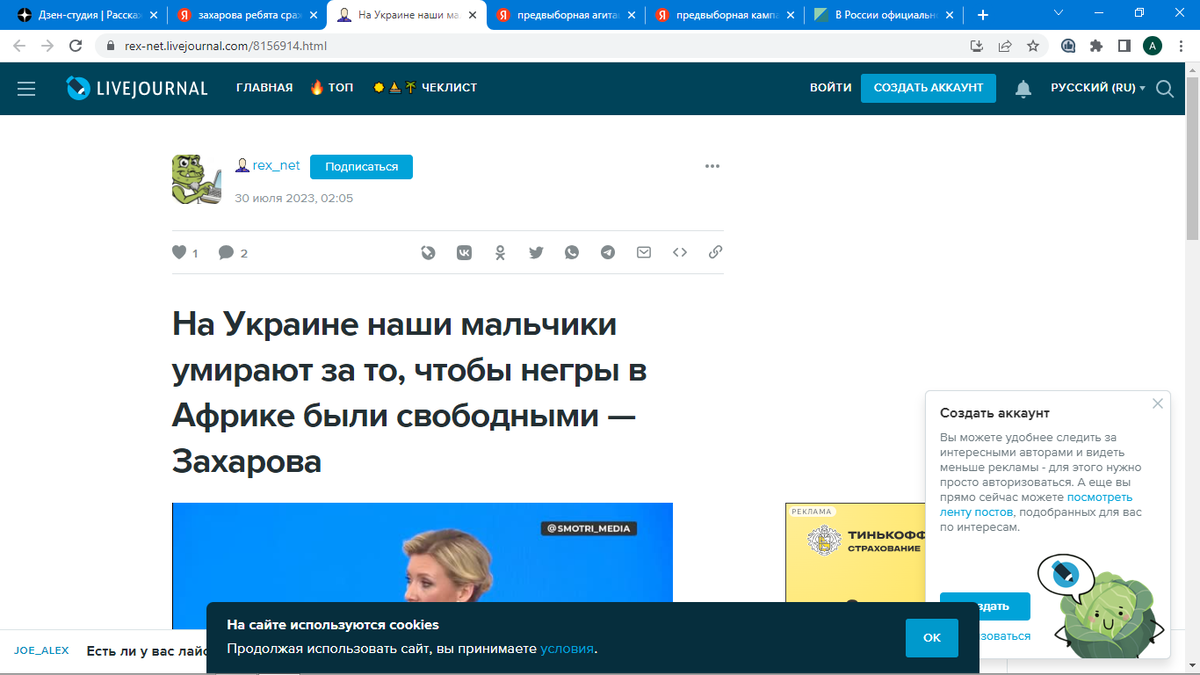The image size is (1200, 675).
Task: Open условия link in cookies banner
Action: (567, 649)
